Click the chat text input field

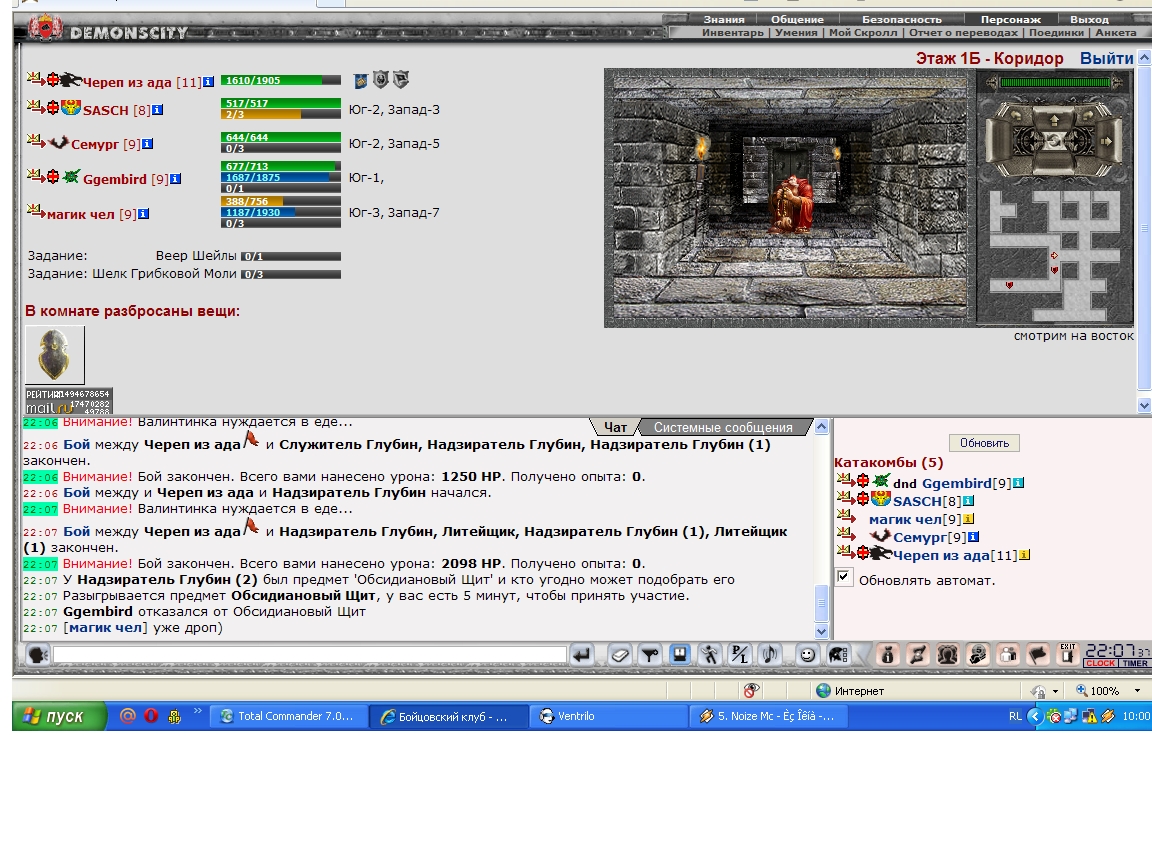coord(309,654)
